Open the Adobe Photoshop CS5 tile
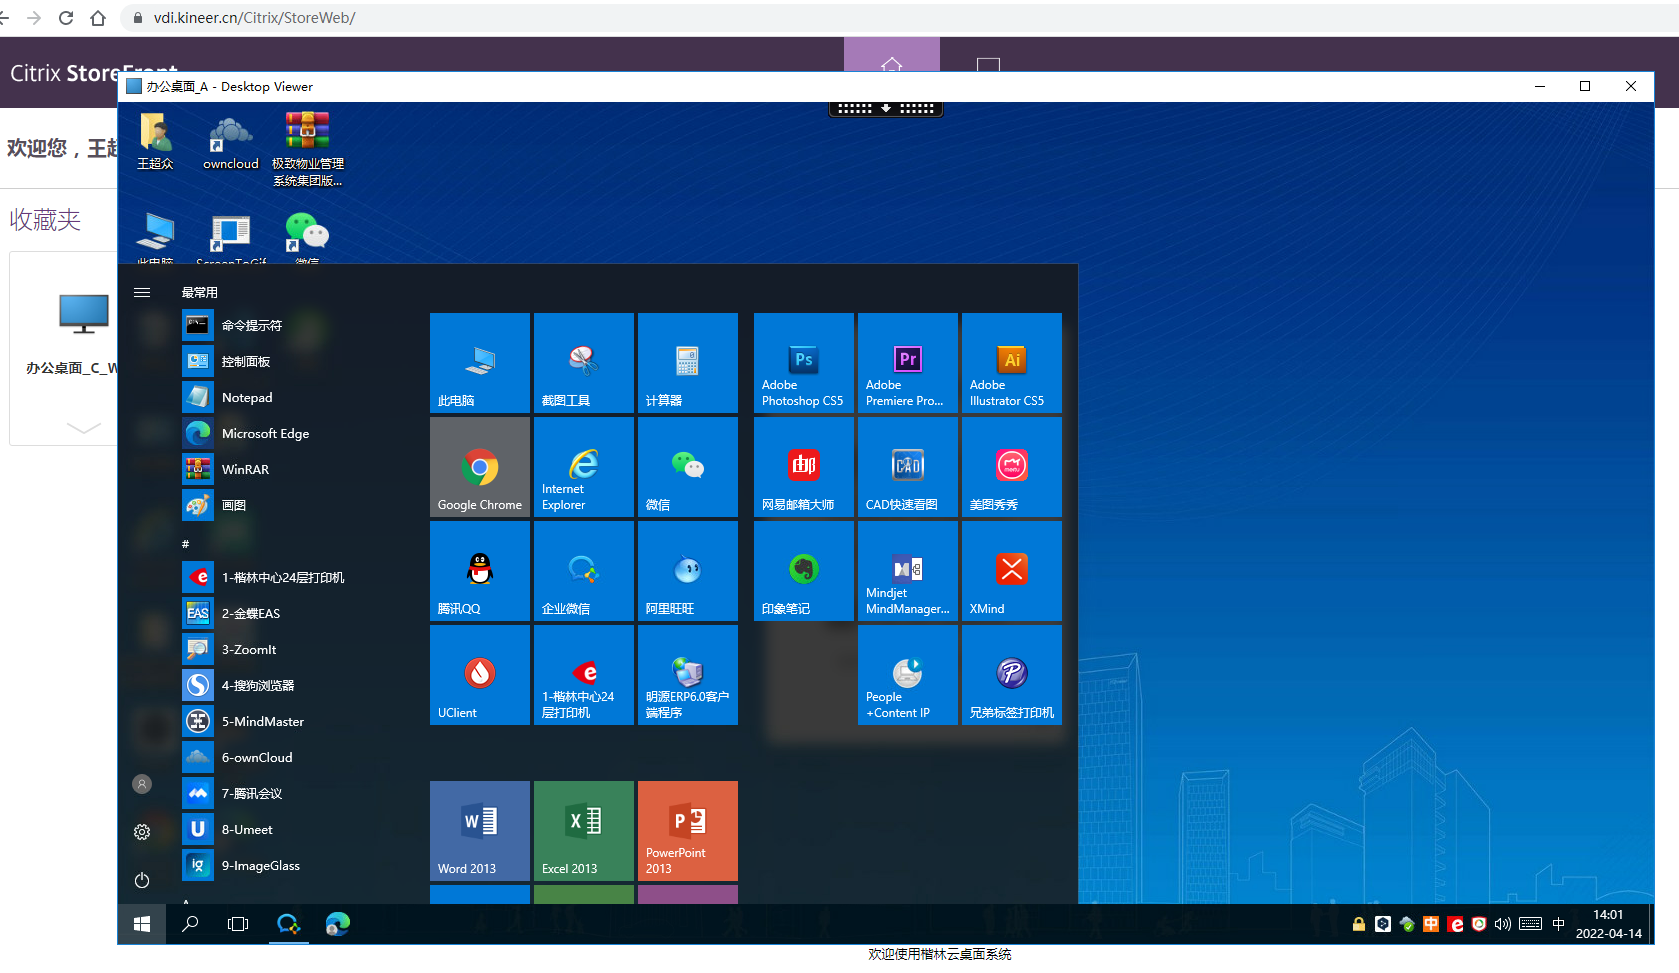This screenshot has width=1679, height=973. 804,363
